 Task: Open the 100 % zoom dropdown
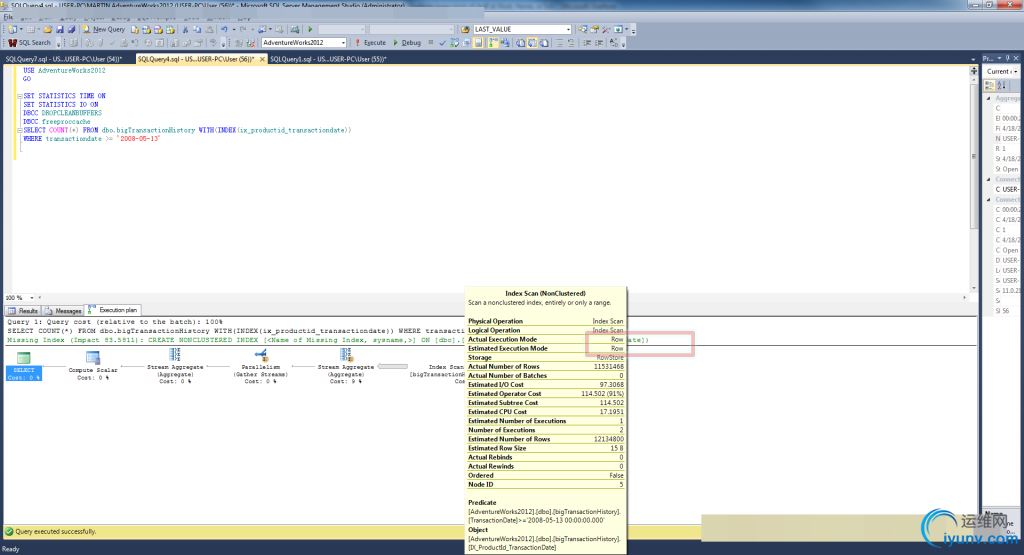[31, 298]
